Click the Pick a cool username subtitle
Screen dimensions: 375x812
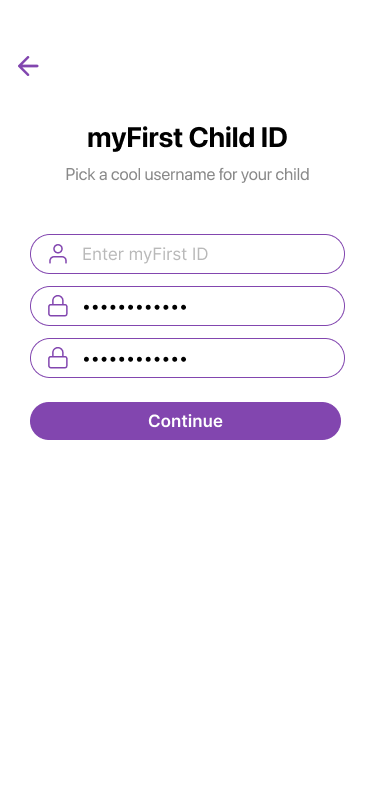click(x=187, y=175)
